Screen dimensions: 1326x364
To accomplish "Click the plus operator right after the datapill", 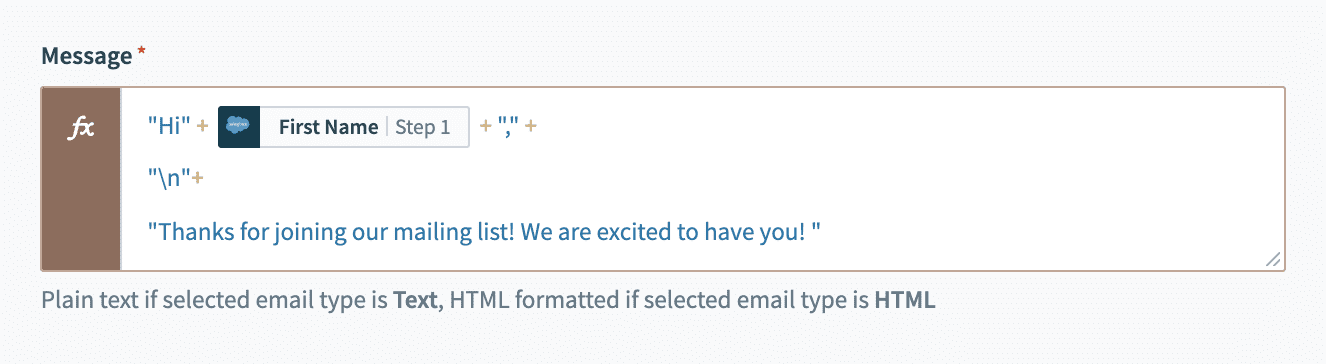I will tap(486, 127).
